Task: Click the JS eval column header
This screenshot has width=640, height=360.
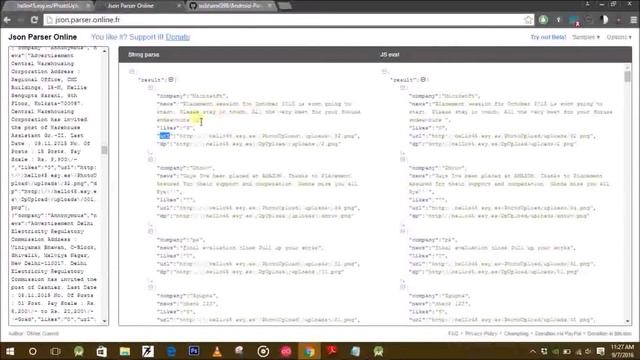Action: pyautogui.click(x=390, y=55)
